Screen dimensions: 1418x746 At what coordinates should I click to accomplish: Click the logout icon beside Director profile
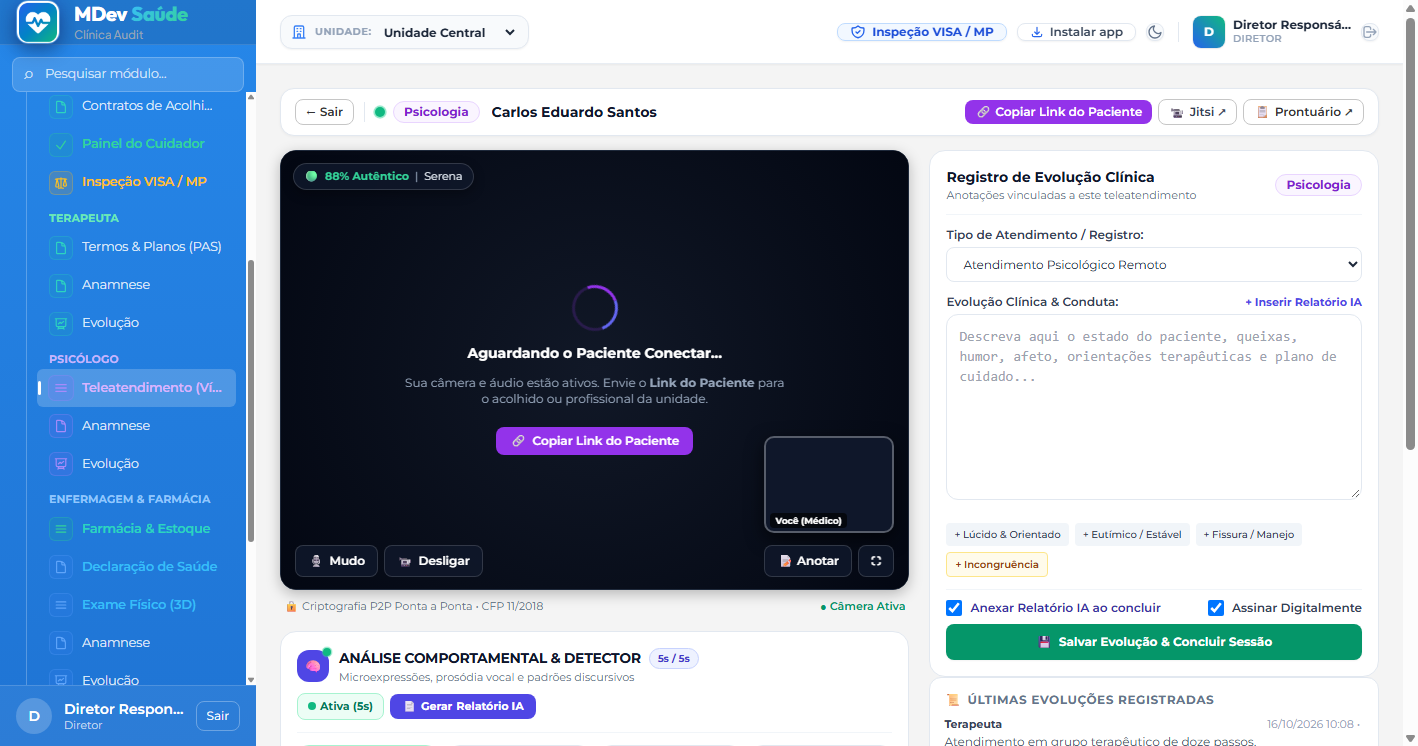[x=1370, y=32]
